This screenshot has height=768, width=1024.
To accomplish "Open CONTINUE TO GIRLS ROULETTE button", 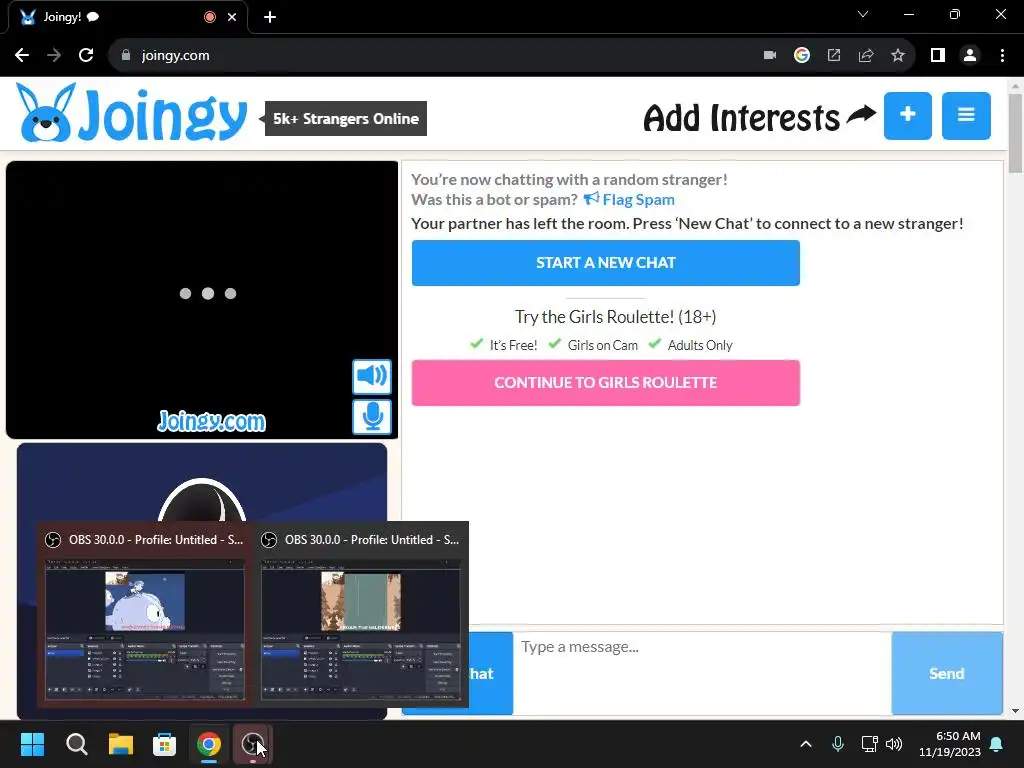I will pyautogui.click(x=605, y=383).
